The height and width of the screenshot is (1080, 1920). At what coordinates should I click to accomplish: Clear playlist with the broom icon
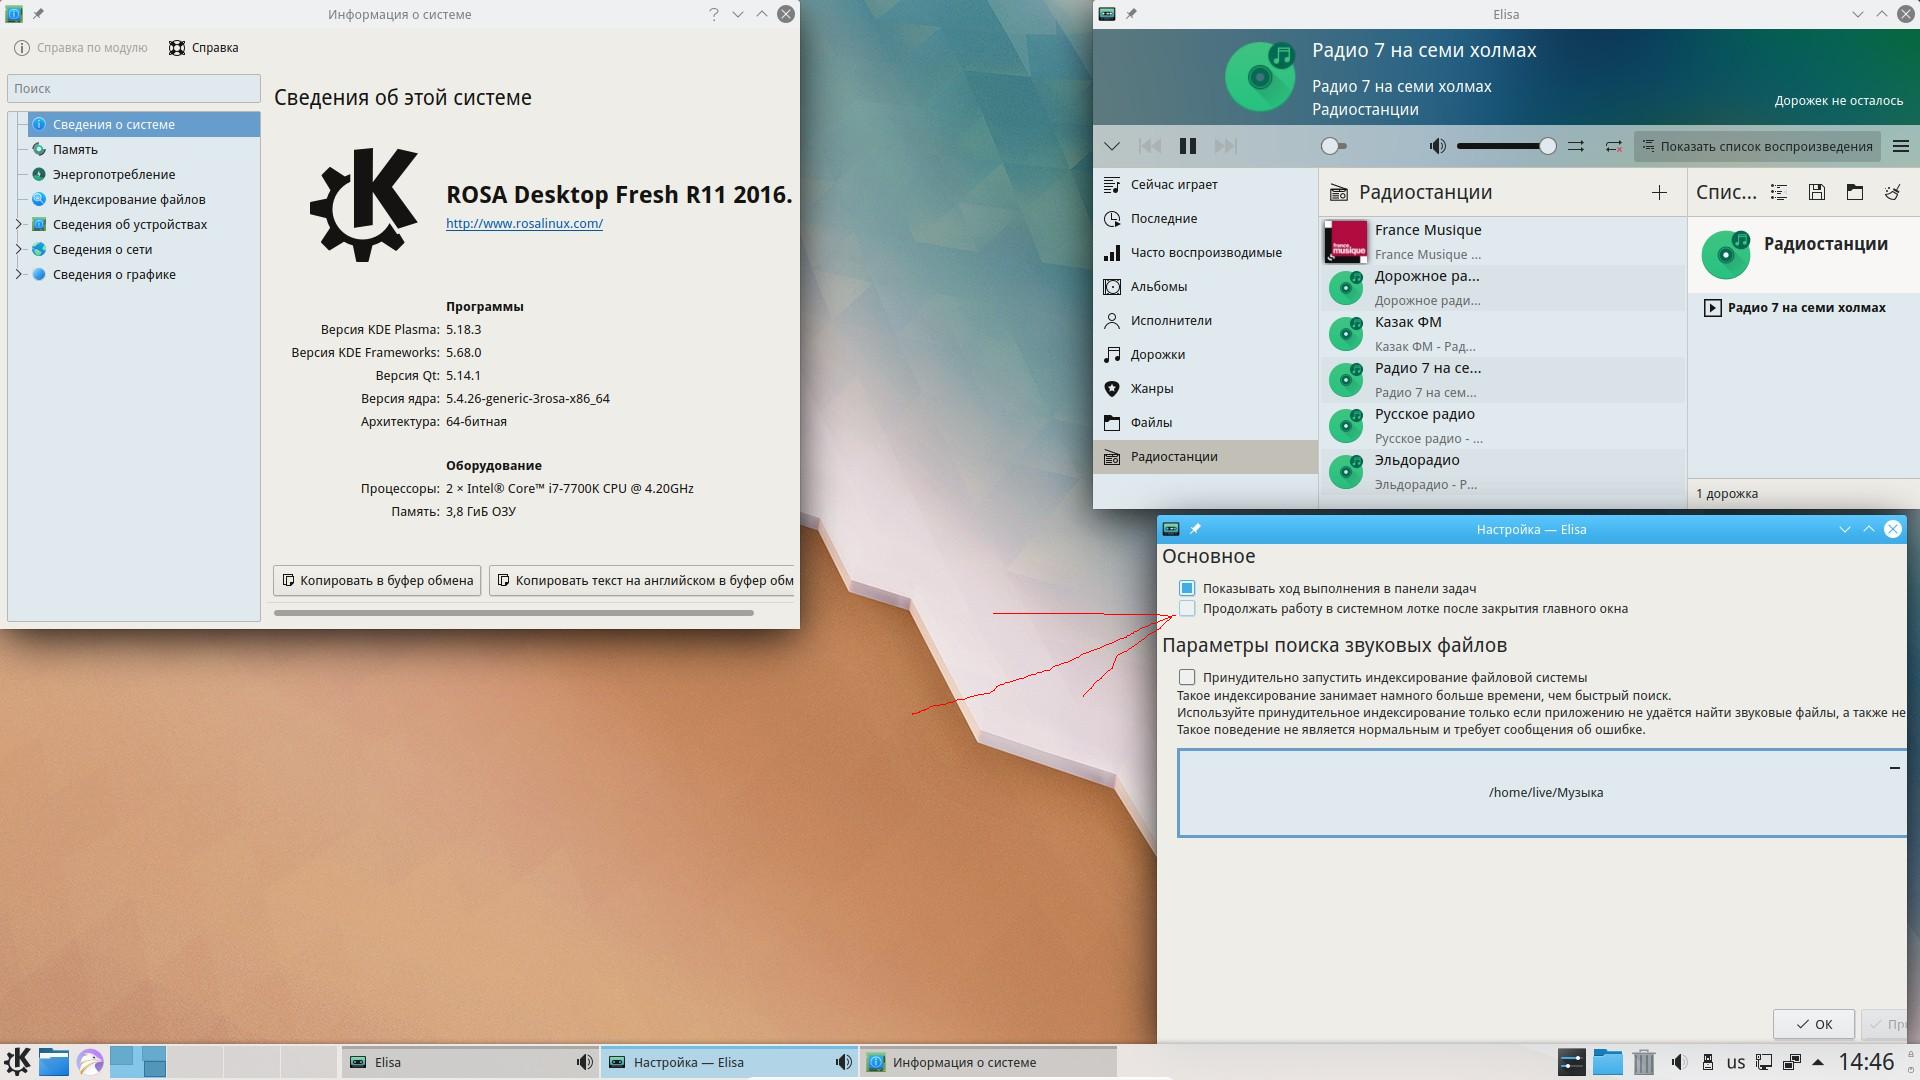coord(1892,192)
